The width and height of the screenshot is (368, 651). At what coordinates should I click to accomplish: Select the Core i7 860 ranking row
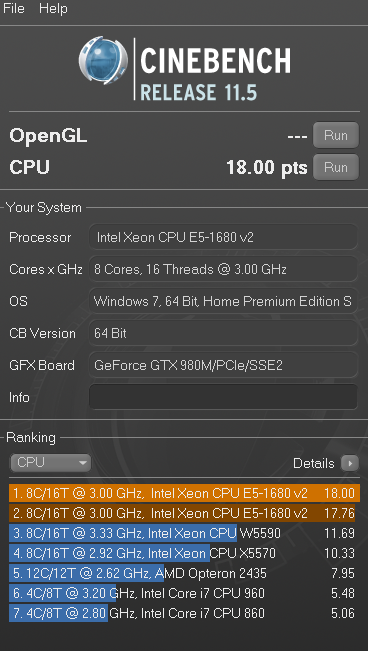pos(184,613)
